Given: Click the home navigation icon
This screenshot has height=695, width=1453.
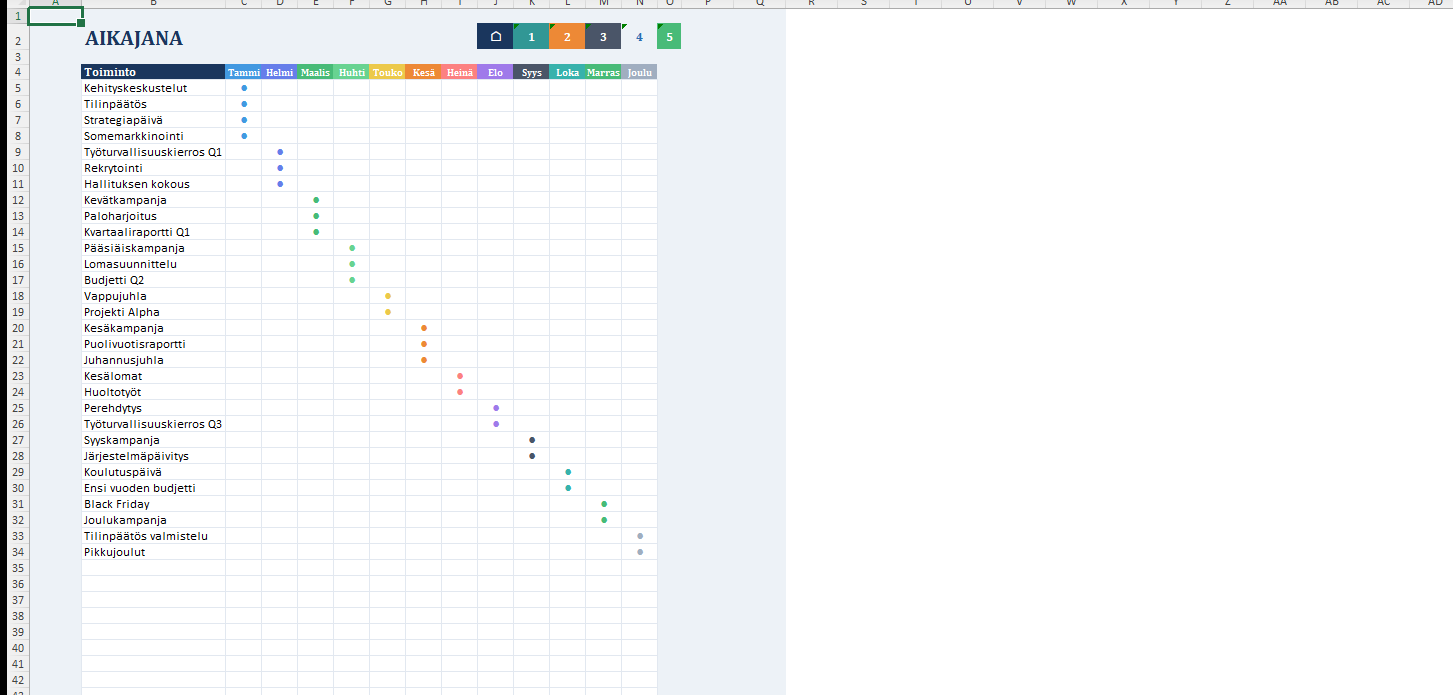Looking at the screenshot, I should click(x=495, y=37).
